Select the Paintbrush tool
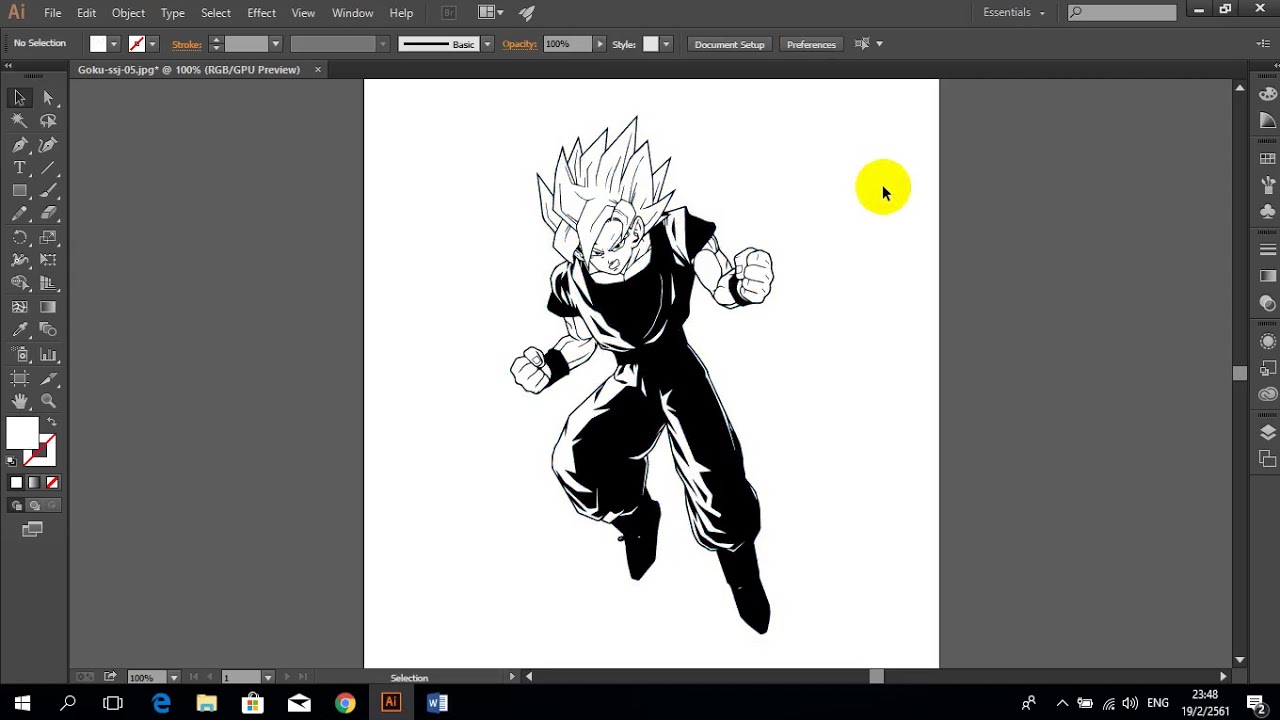This screenshot has width=1280, height=720. (48, 191)
